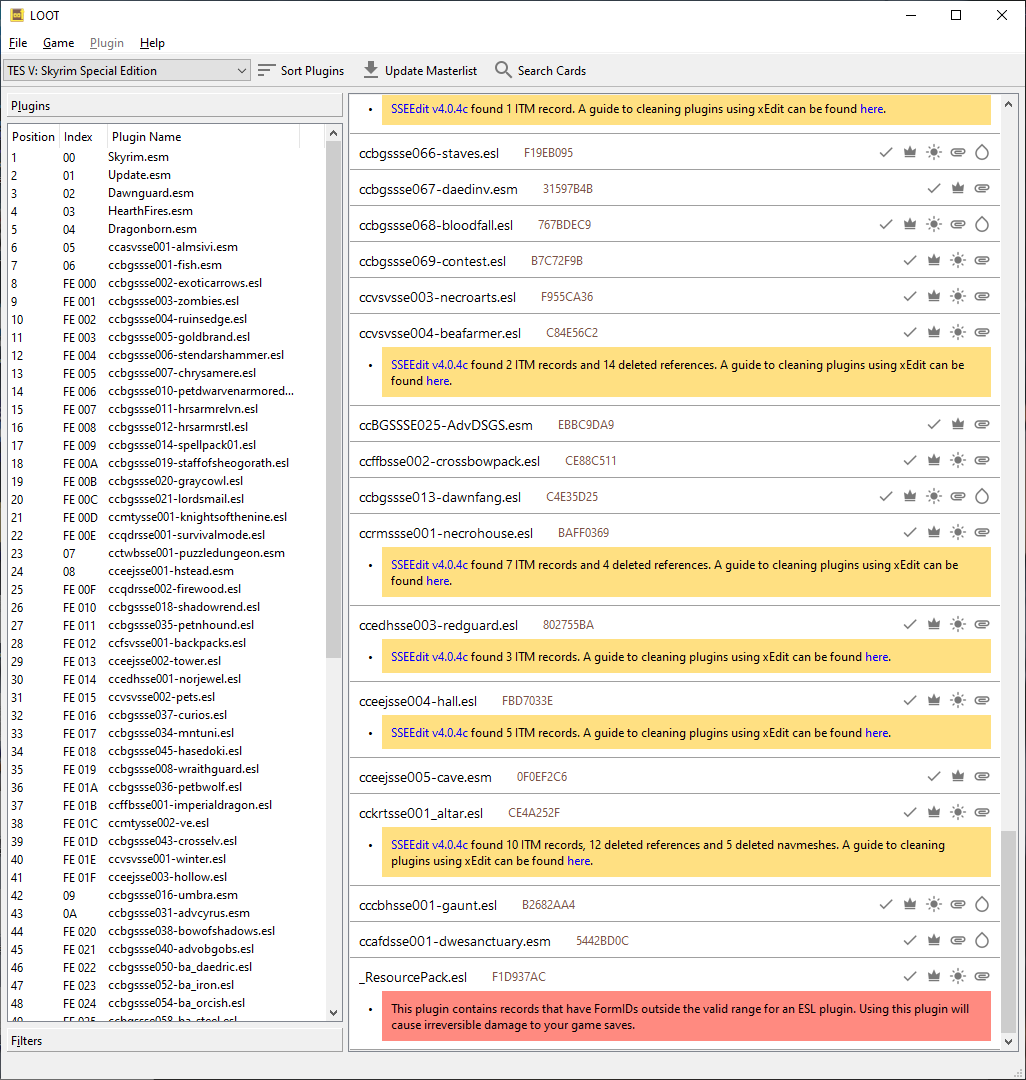Image resolution: width=1026 pixels, height=1080 pixels.
Task: Click the crown icon on ccbgssse067-daedinv.esm card
Action: coord(958,189)
